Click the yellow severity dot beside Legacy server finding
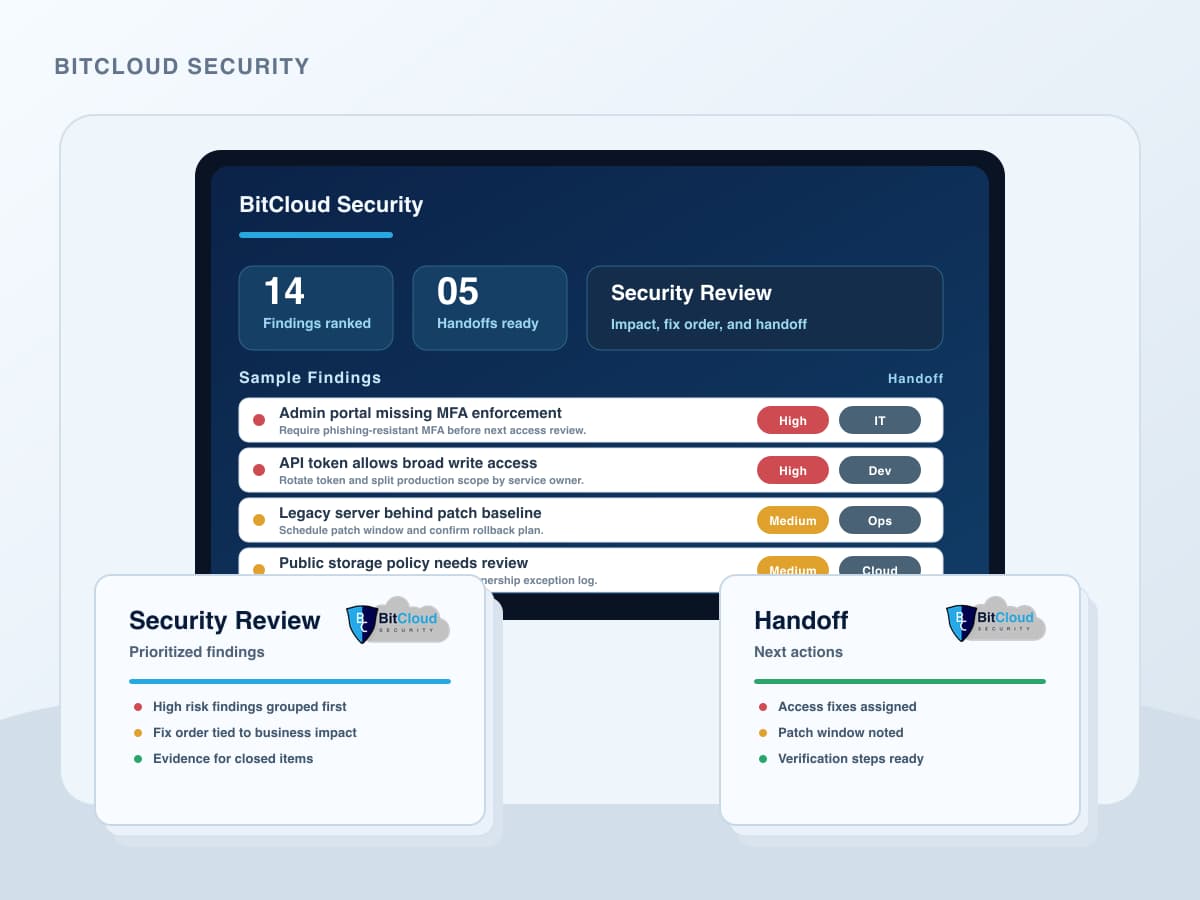The image size is (1200, 900). pos(259,519)
